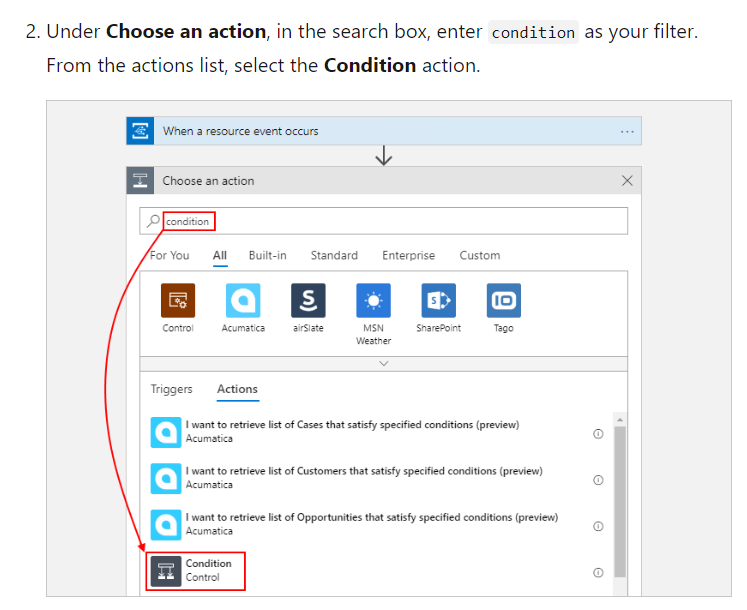Viewport: 747px width, 610px height.
Task: Switch to the Standard tab
Action: point(334,255)
